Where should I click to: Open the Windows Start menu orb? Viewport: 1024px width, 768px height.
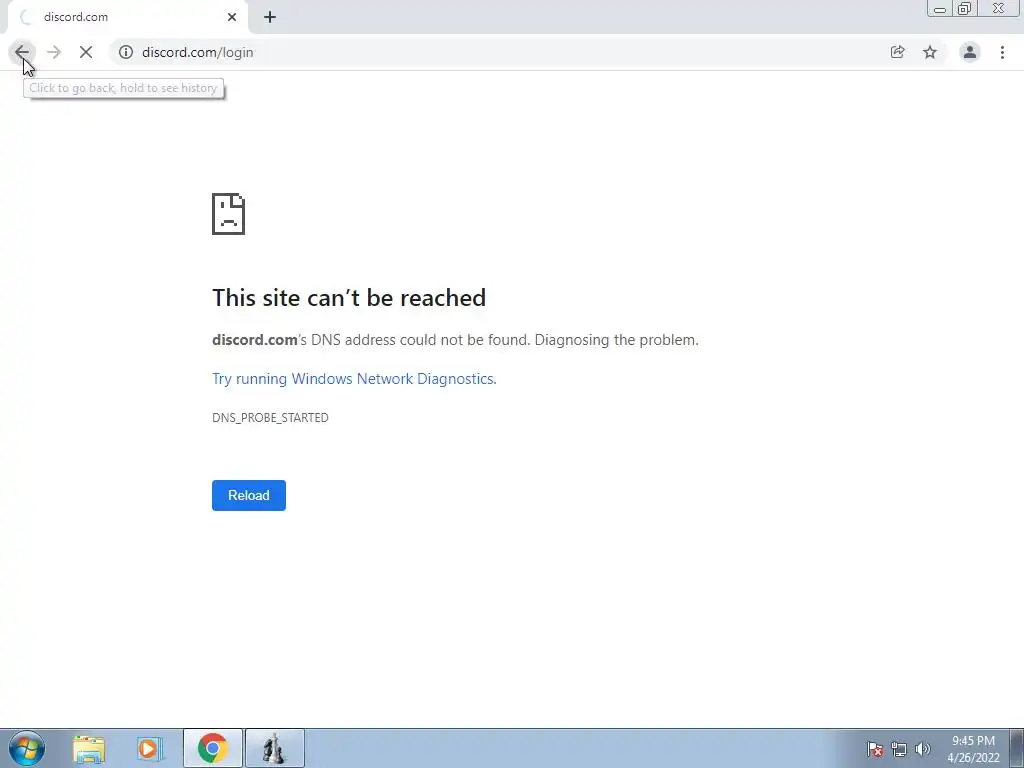[27, 748]
